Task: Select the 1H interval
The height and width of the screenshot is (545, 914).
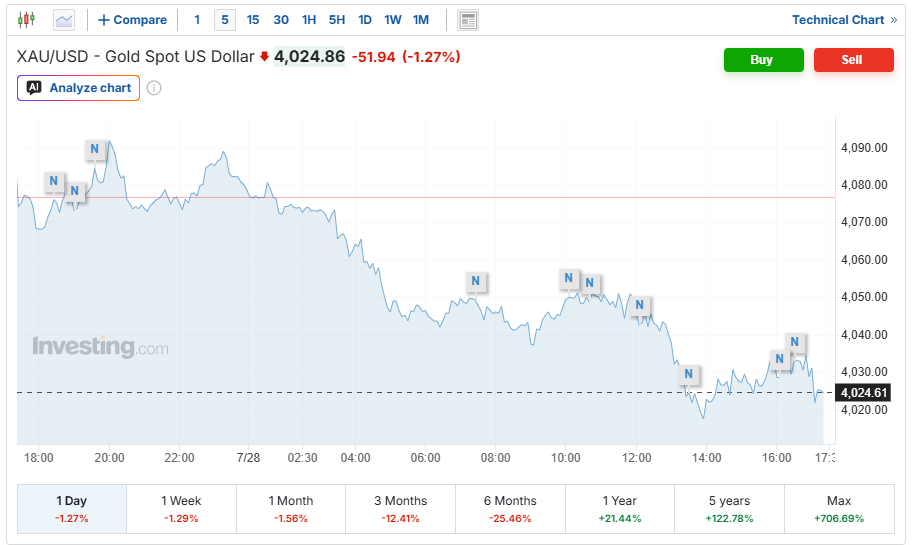Action: [x=309, y=20]
